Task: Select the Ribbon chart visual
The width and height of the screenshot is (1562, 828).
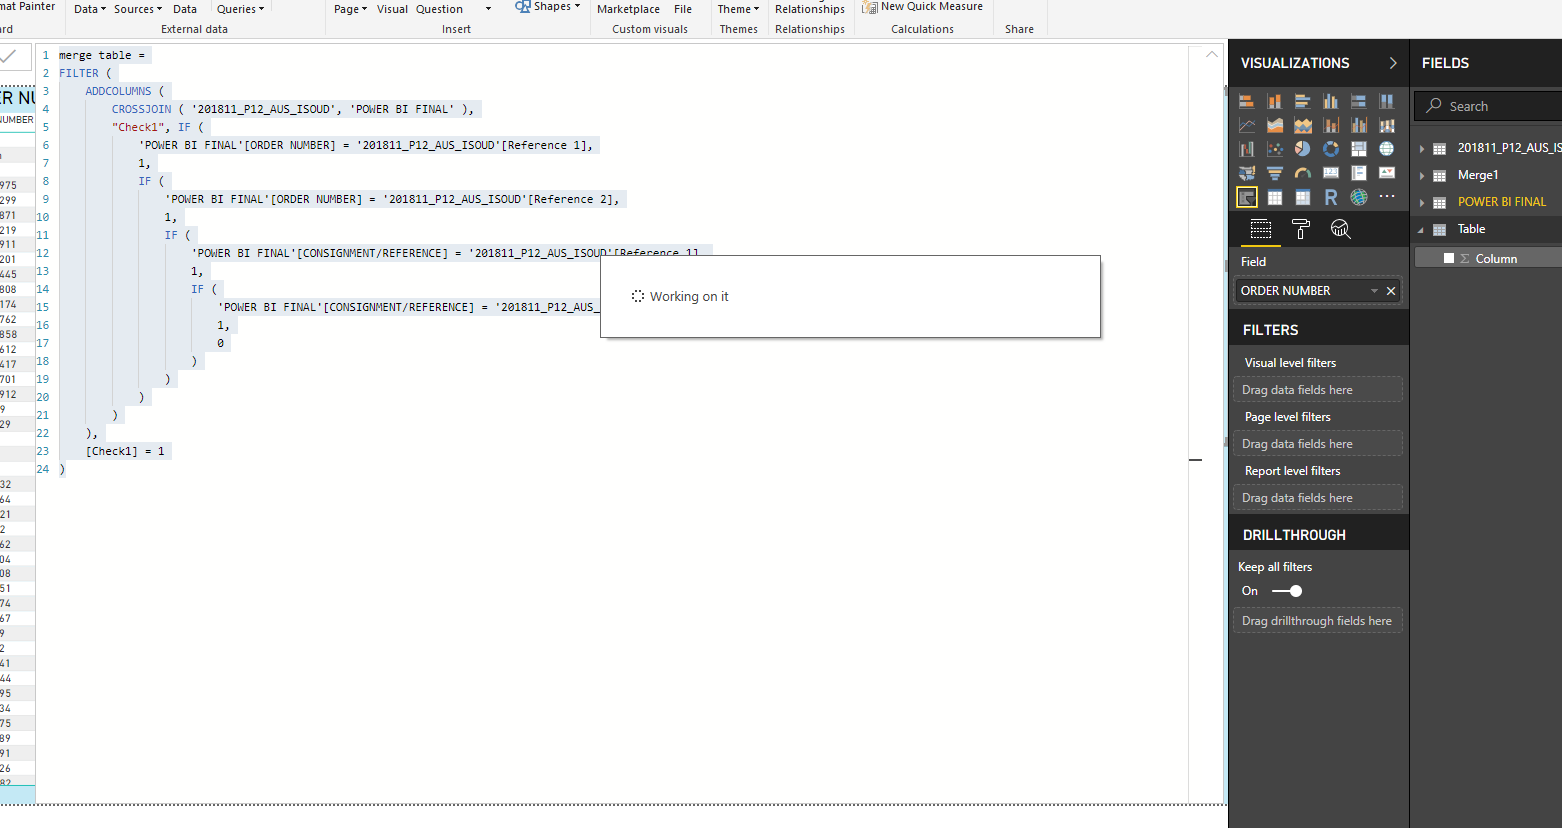Action: (1387, 125)
